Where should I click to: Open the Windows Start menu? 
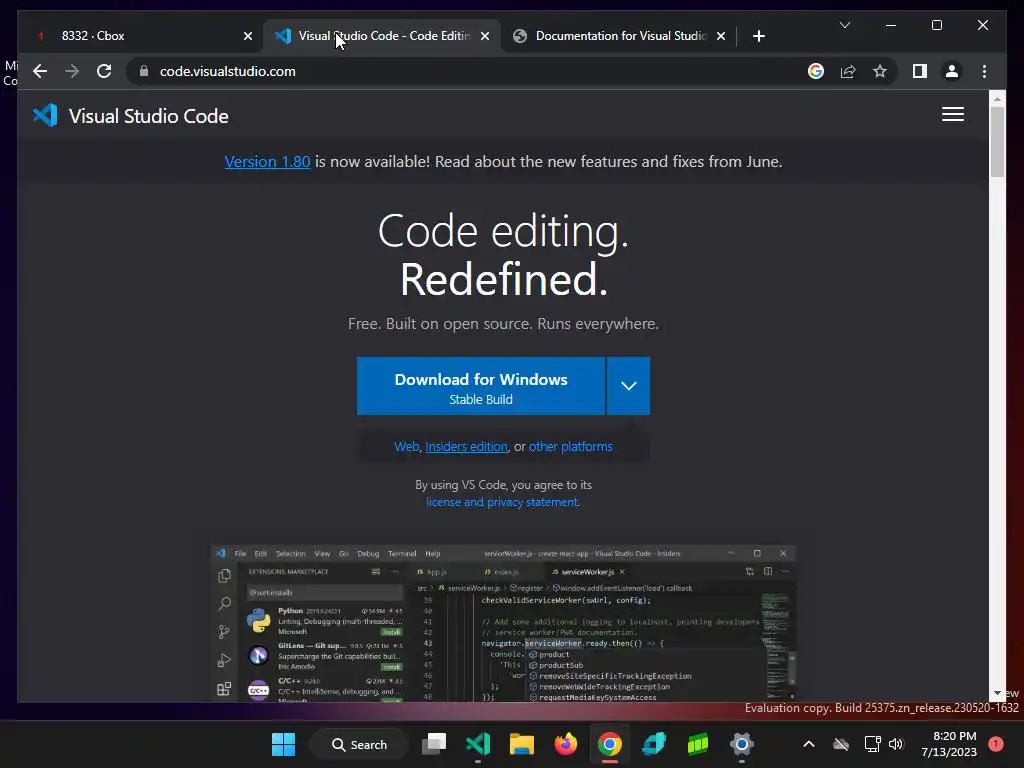click(x=283, y=744)
